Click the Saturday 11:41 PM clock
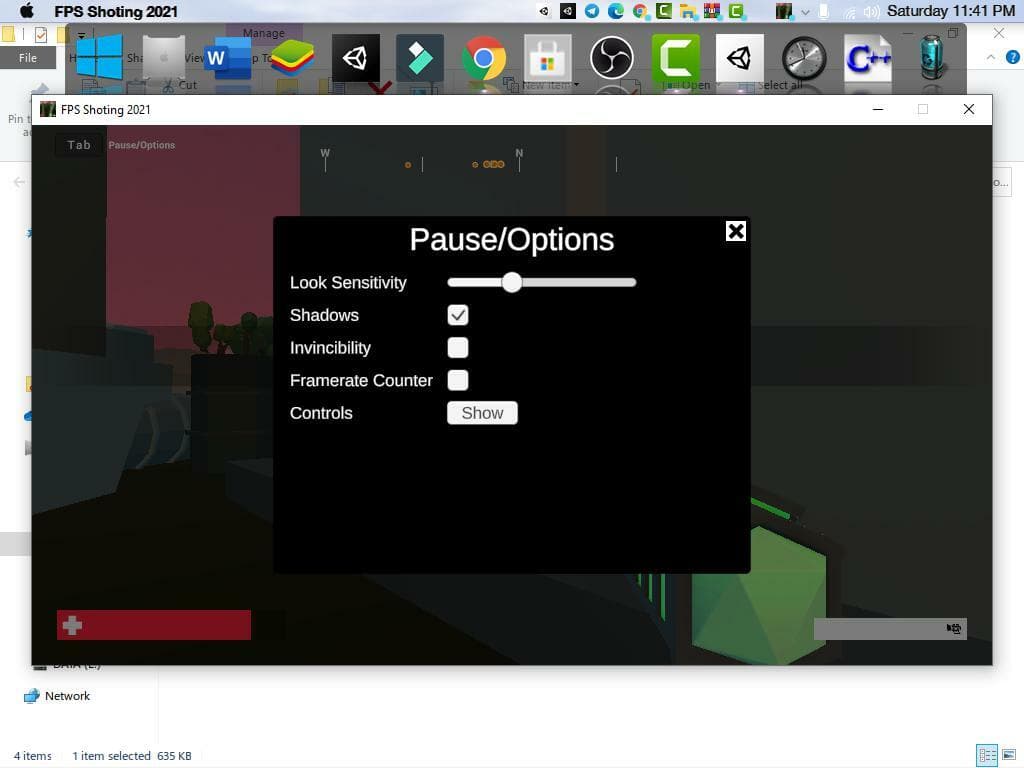This screenshot has height=768, width=1024. (950, 10)
